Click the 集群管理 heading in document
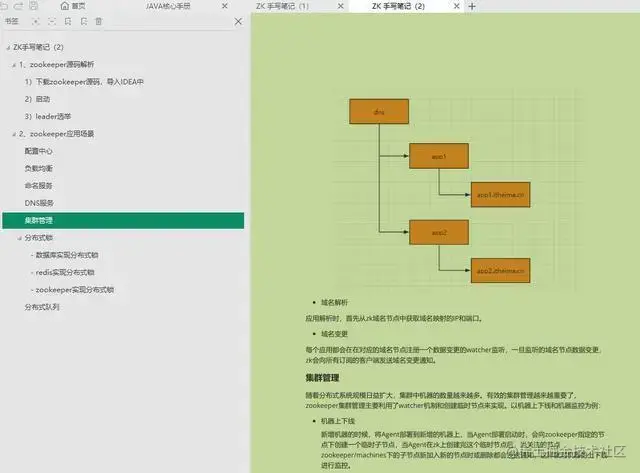640x473 pixels. (x=322, y=378)
